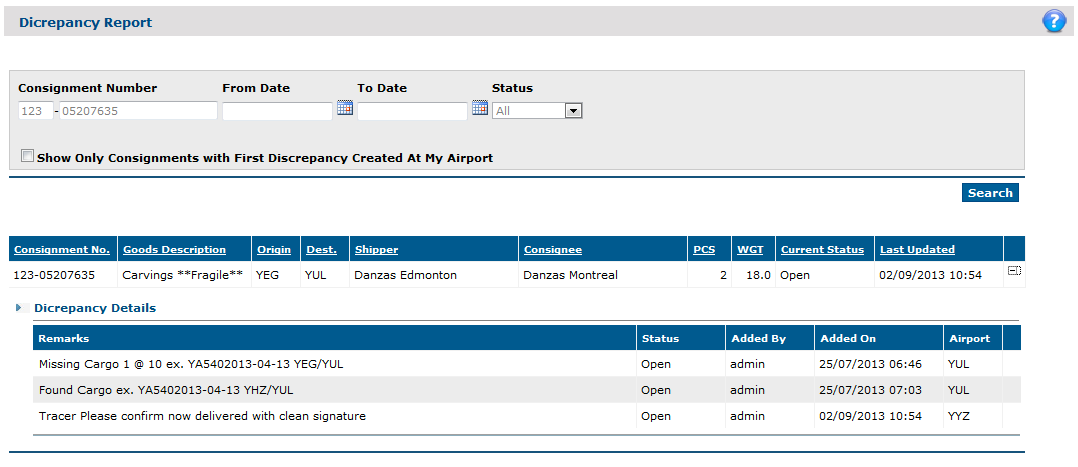Sort by Current Status column header
Screen dimensions: 1078x467
pos(822,250)
